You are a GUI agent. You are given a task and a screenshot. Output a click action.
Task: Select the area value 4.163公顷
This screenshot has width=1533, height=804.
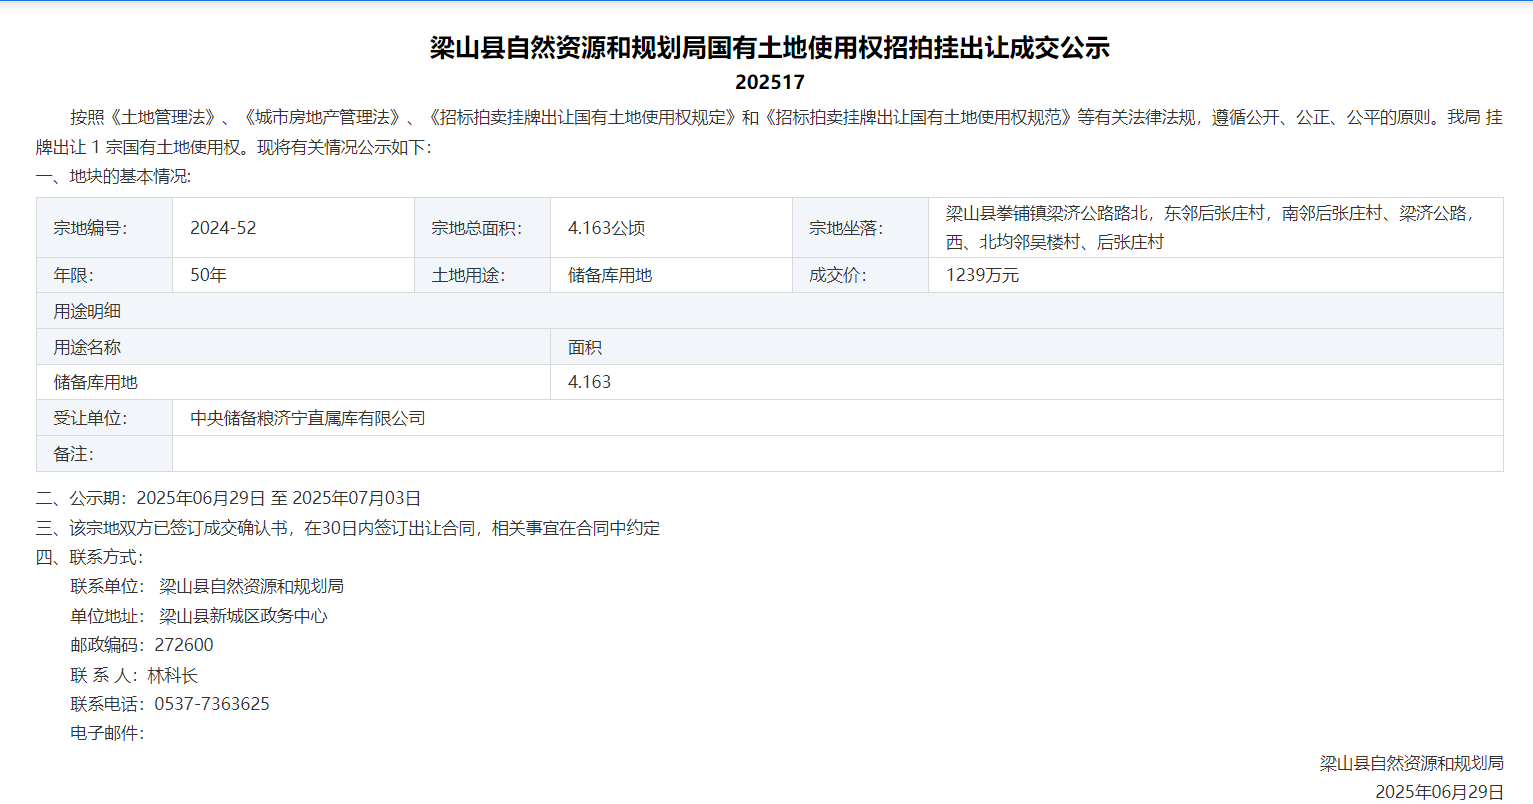point(606,228)
